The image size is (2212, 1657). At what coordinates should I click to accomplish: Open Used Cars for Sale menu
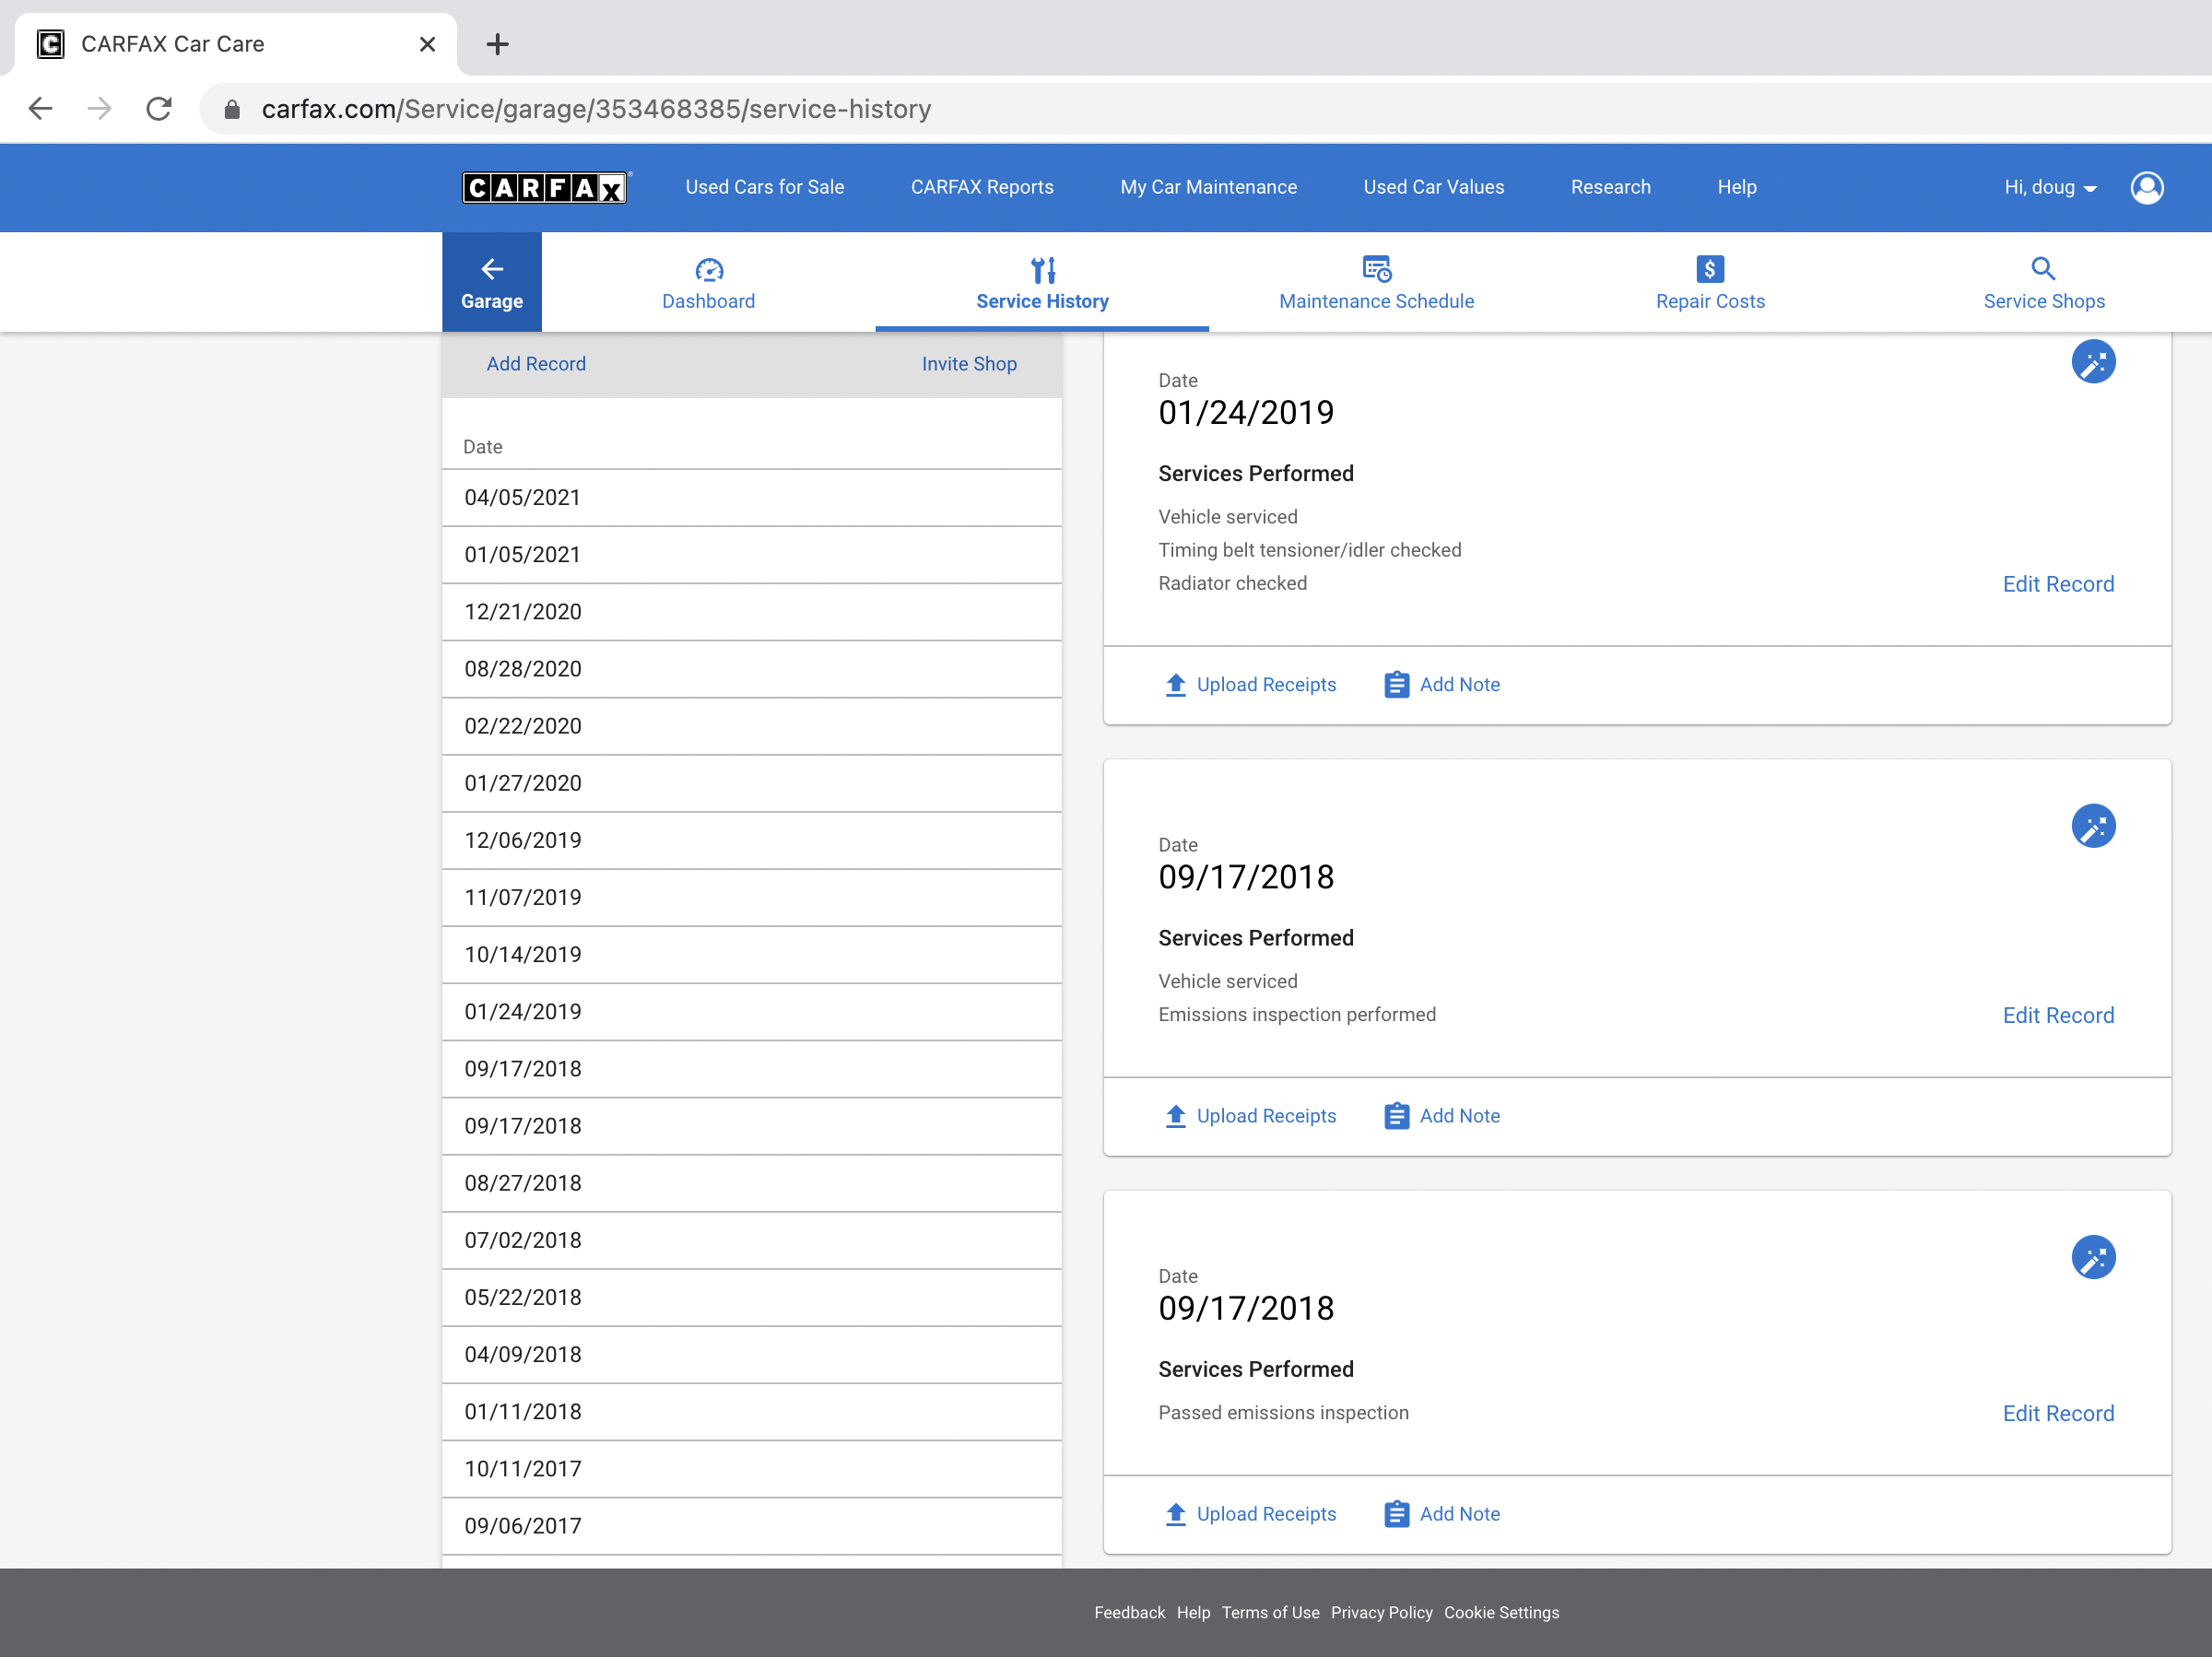point(765,187)
